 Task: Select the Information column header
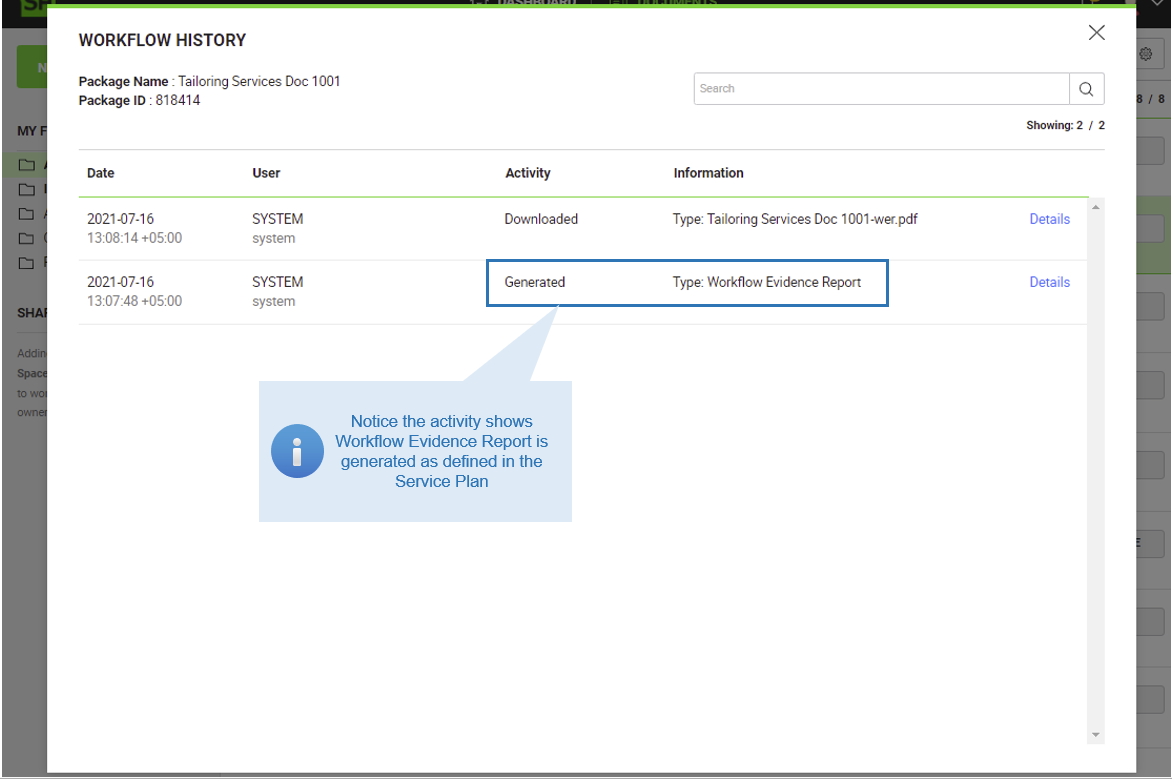click(x=708, y=173)
